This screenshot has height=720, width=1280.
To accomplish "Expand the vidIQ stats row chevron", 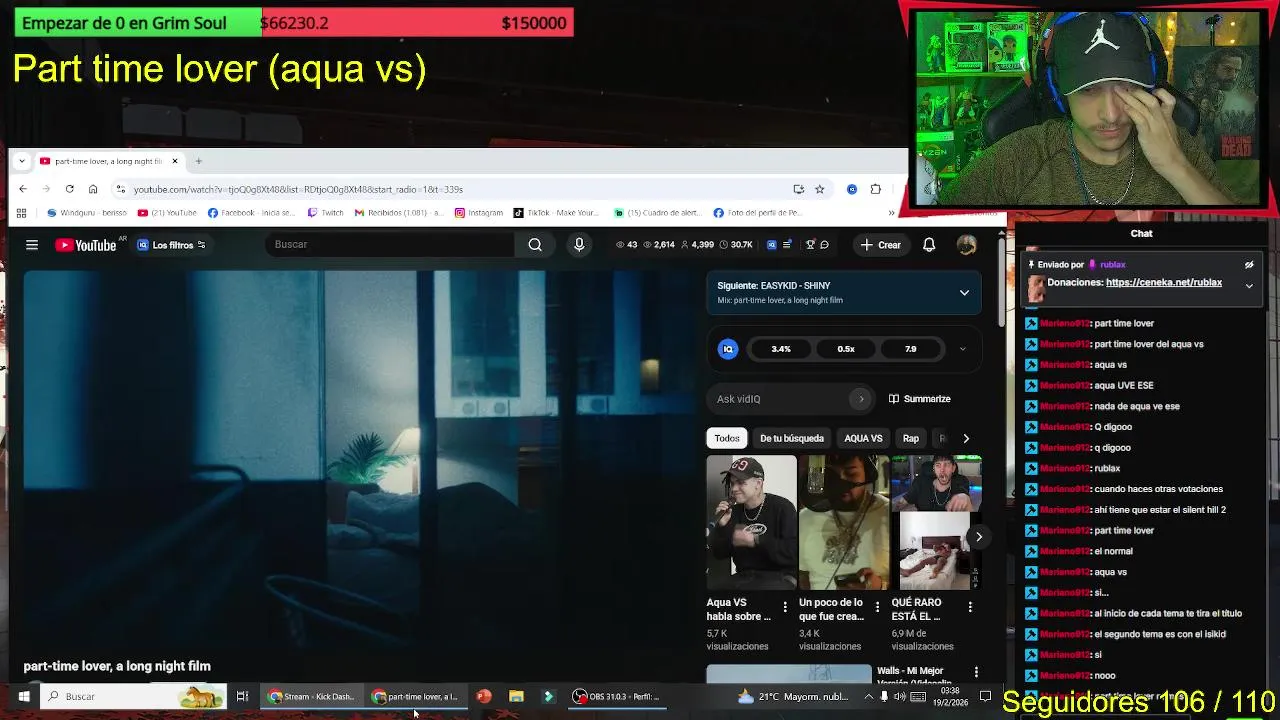I will pyautogui.click(x=962, y=349).
